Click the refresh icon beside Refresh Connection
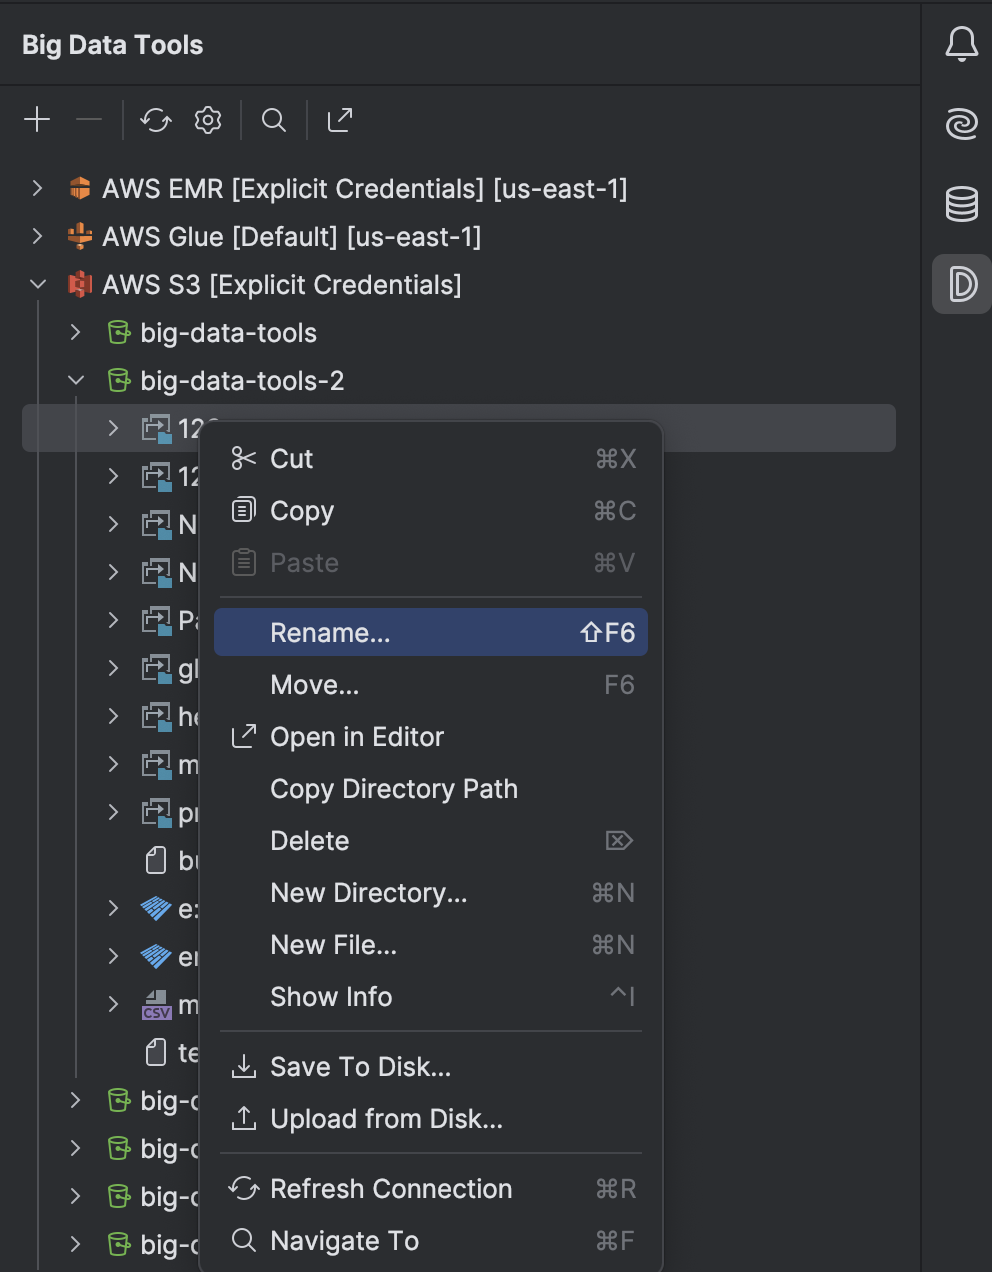Viewport: 992px width, 1272px height. (244, 1188)
